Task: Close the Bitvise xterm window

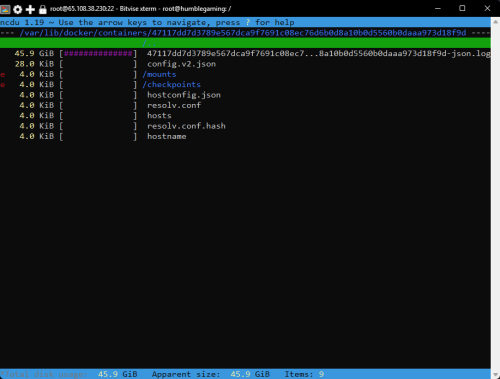Action: pyautogui.click(x=487, y=8)
